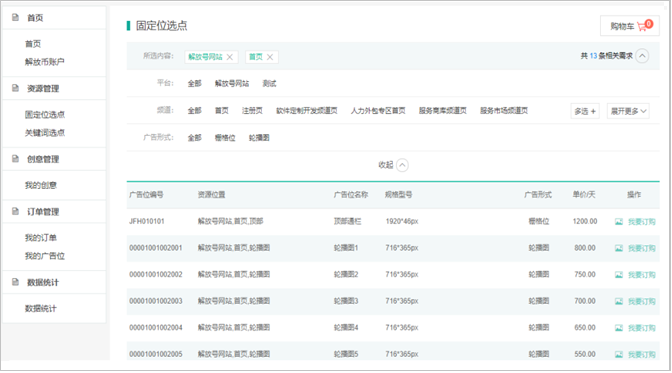The height and width of the screenshot is (373, 672).
Task: Click 我要订购 for 轮播图4
Action: click(x=642, y=328)
